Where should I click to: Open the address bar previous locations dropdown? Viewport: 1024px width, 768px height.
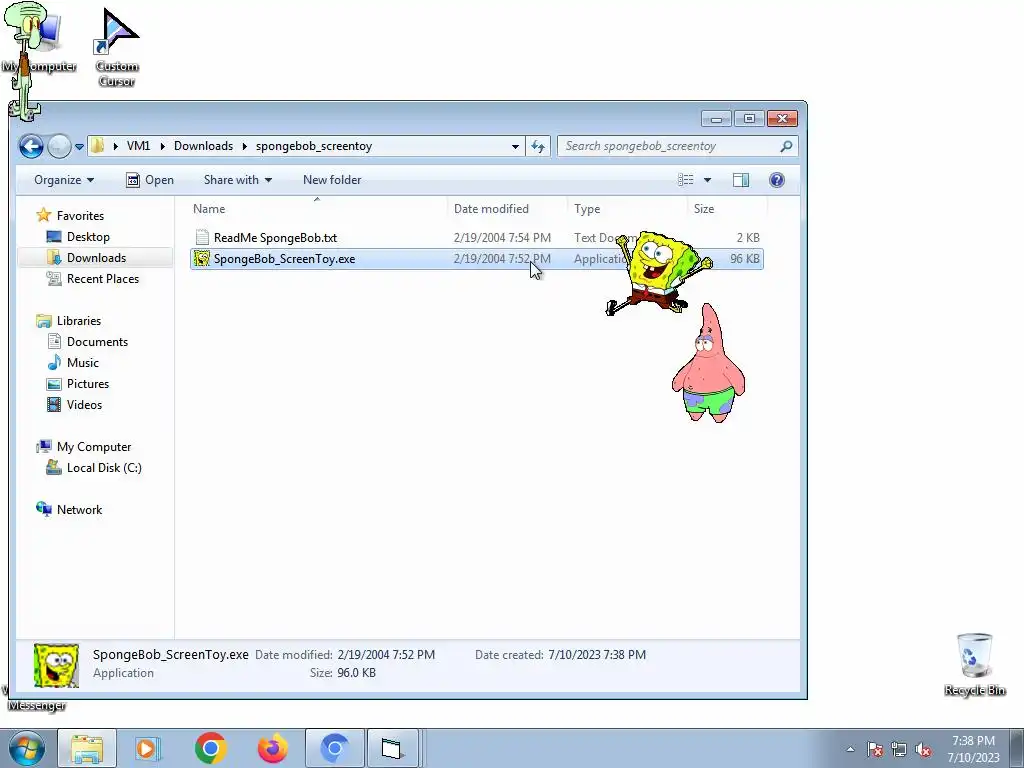tap(515, 146)
